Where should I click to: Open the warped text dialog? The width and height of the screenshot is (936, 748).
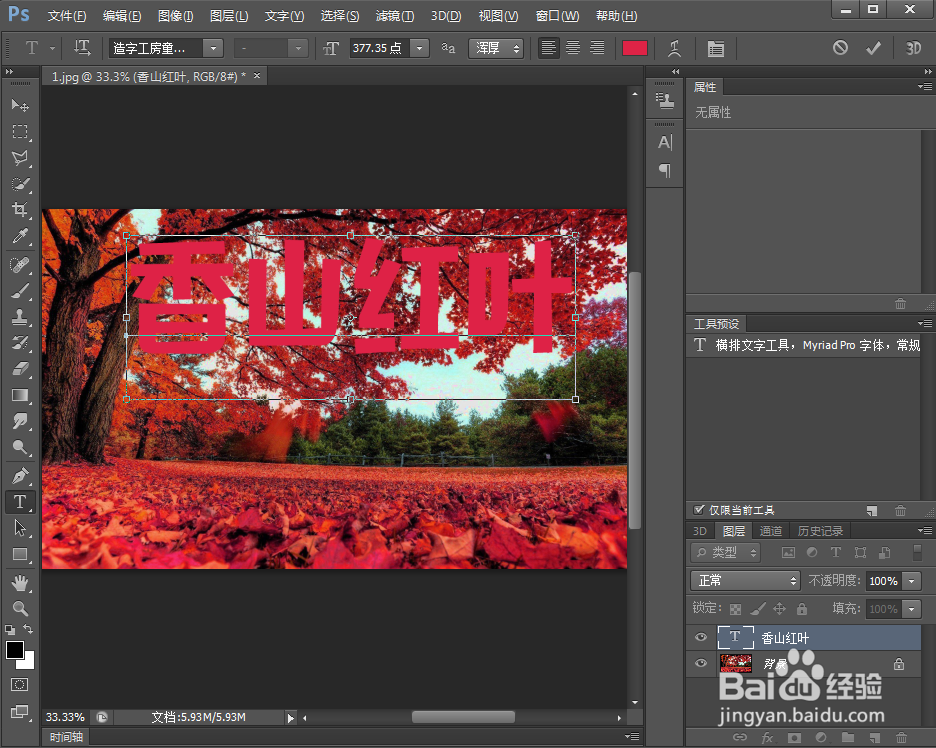click(675, 48)
